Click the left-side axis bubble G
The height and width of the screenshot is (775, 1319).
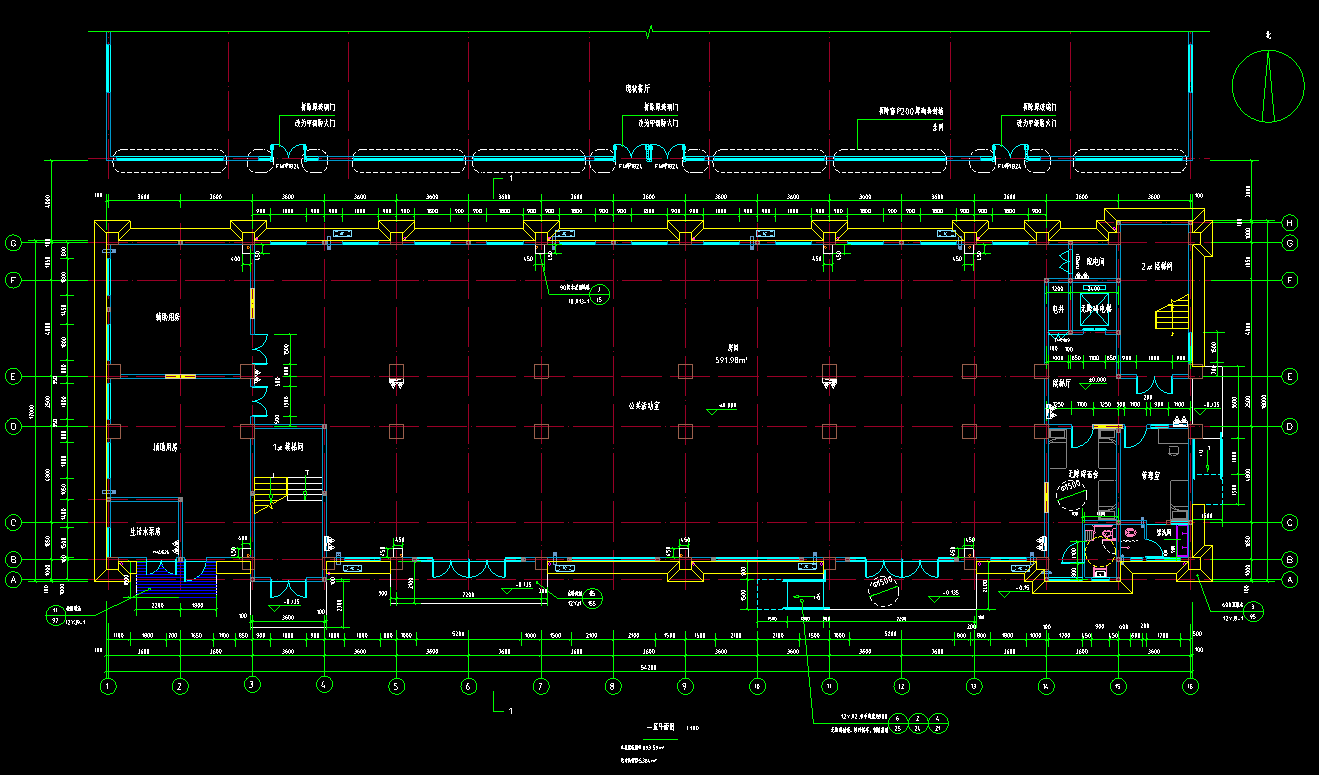click(14, 243)
